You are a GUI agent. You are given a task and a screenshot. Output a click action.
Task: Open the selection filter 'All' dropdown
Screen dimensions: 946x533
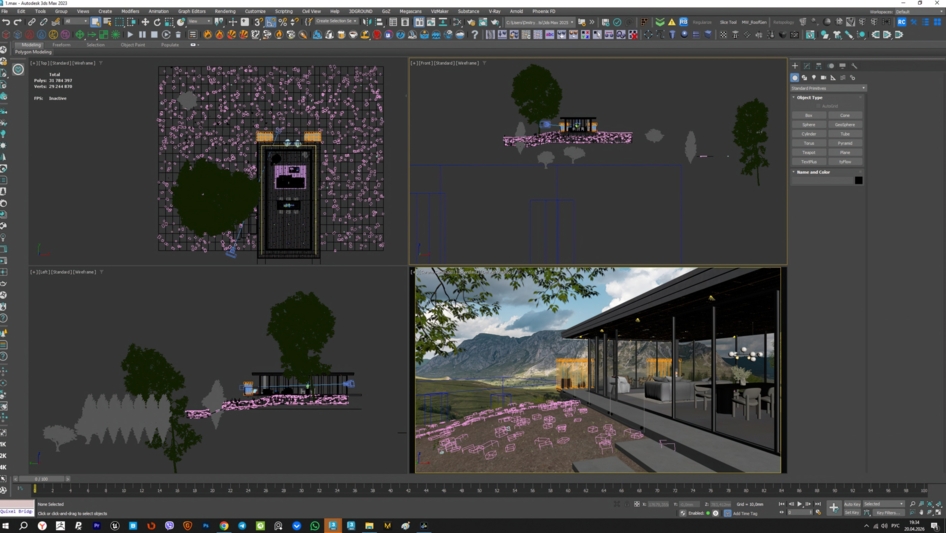coord(75,22)
